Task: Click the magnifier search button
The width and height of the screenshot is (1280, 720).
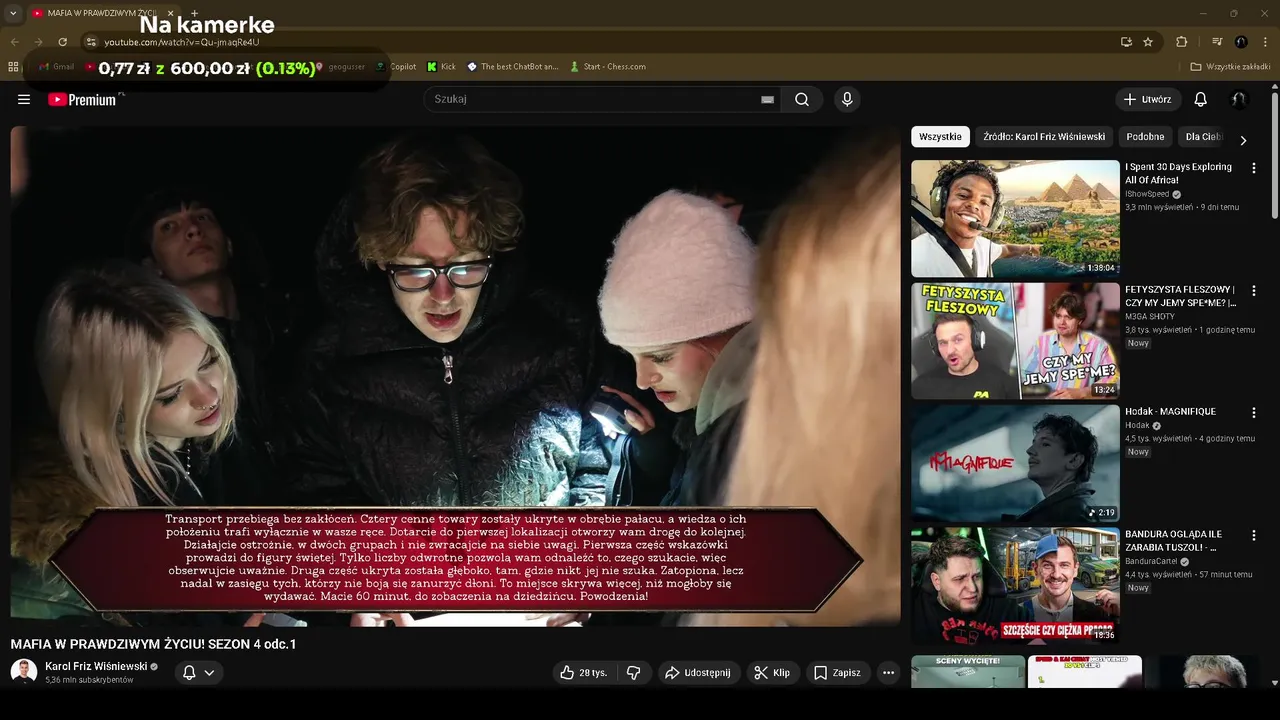Action: (802, 99)
